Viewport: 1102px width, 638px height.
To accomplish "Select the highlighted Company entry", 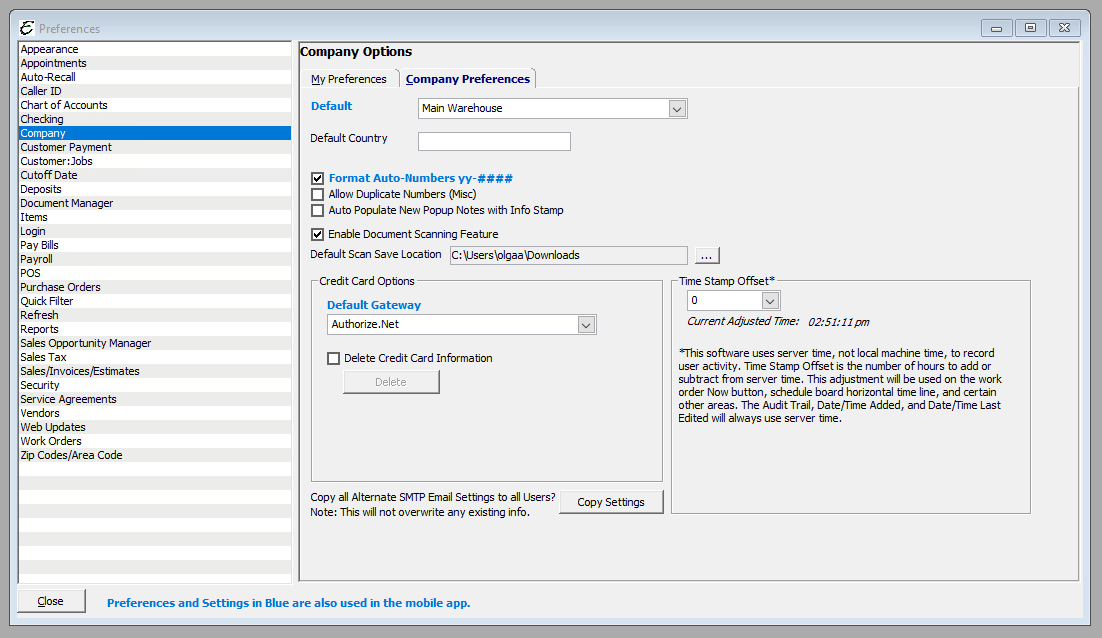I will tap(155, 134).
